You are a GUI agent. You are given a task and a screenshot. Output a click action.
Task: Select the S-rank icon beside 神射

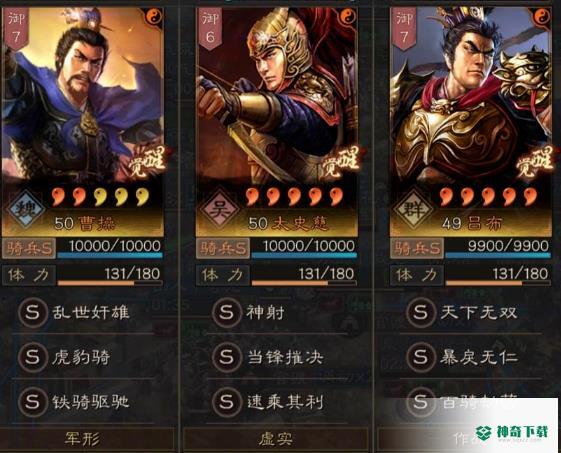pyautogui.click(x=226, y=313)
